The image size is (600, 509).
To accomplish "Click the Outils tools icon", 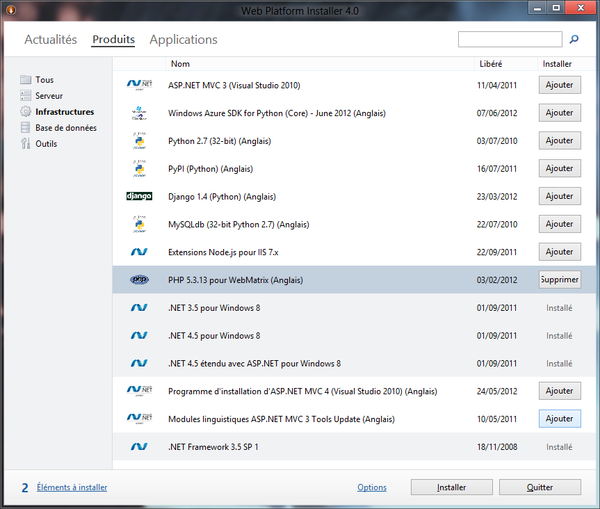I will pyautogui.click(x=26, y=144).
